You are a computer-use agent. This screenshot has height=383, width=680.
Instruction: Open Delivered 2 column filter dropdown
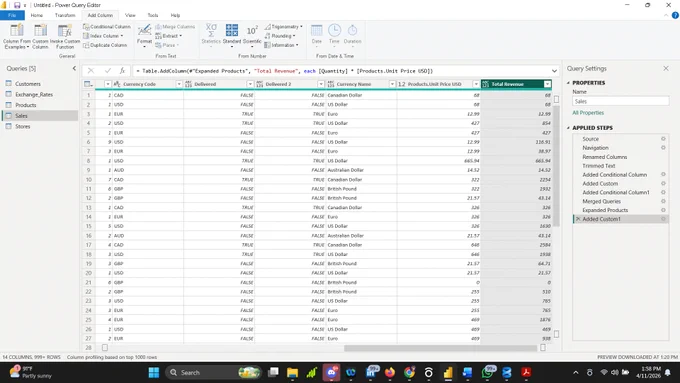pyautogui.click(x=321, y=84)
